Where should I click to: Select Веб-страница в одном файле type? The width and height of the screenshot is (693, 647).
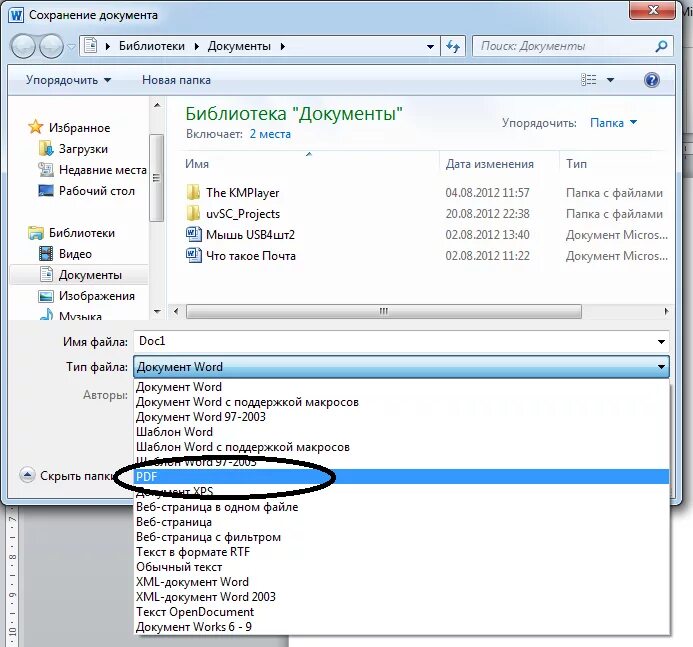pyautogui.click(x=402, y=507)
